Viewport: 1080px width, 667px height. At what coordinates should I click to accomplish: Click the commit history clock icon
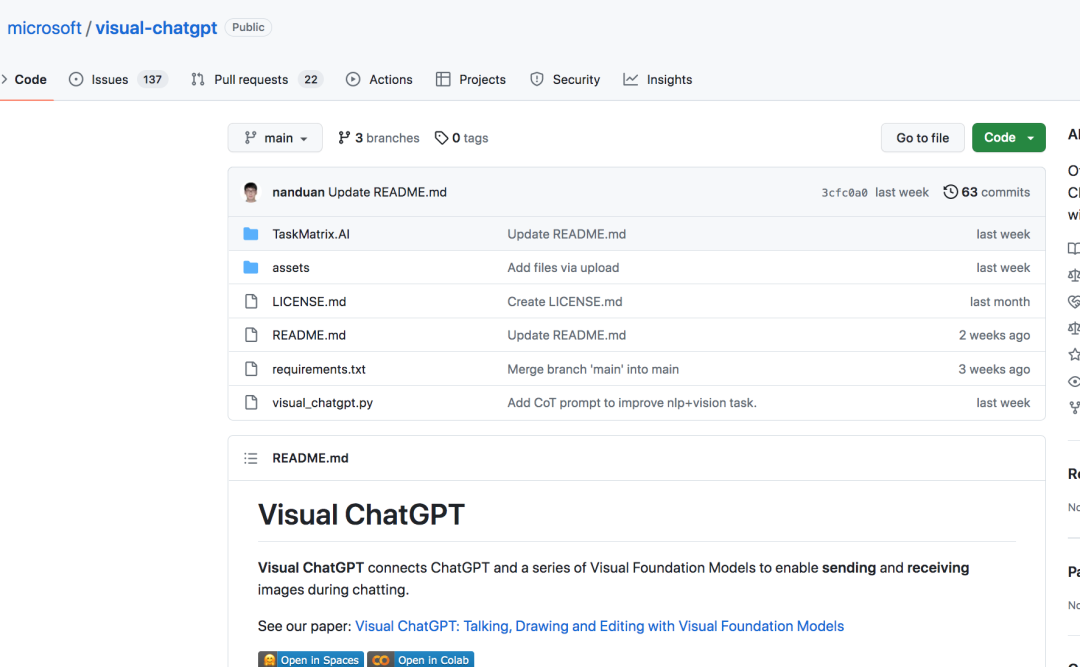(950, 192)
